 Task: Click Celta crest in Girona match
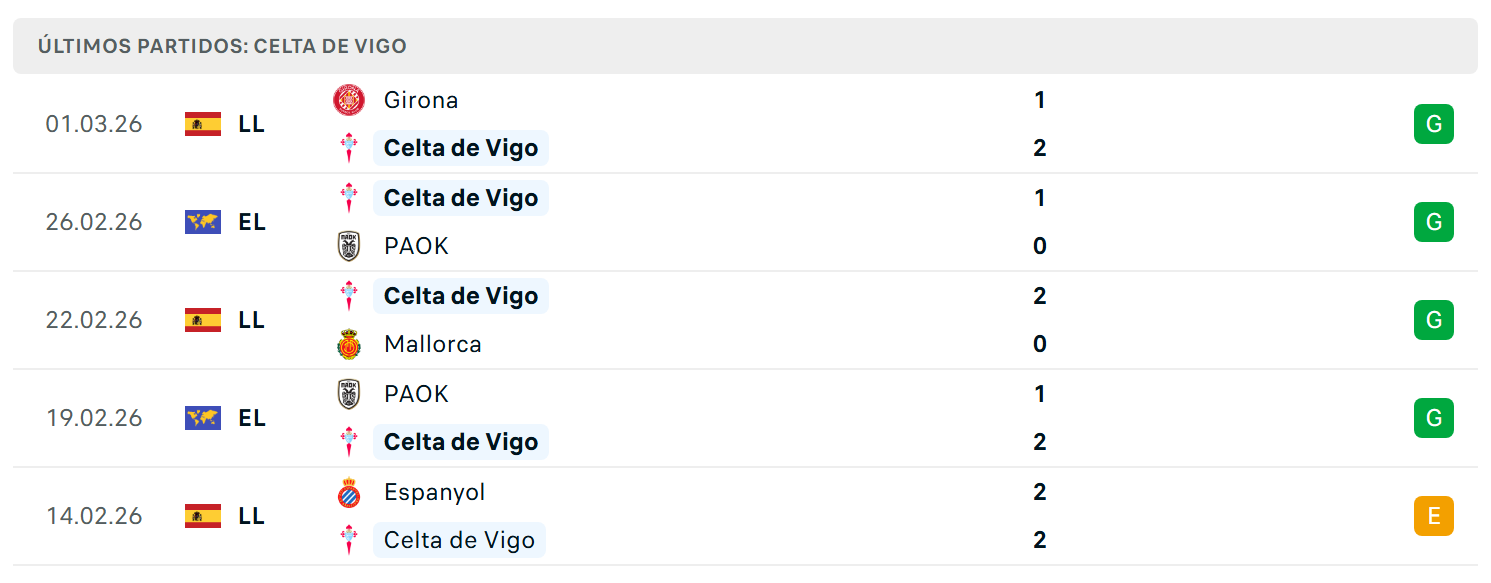click(x=349, y=148)
